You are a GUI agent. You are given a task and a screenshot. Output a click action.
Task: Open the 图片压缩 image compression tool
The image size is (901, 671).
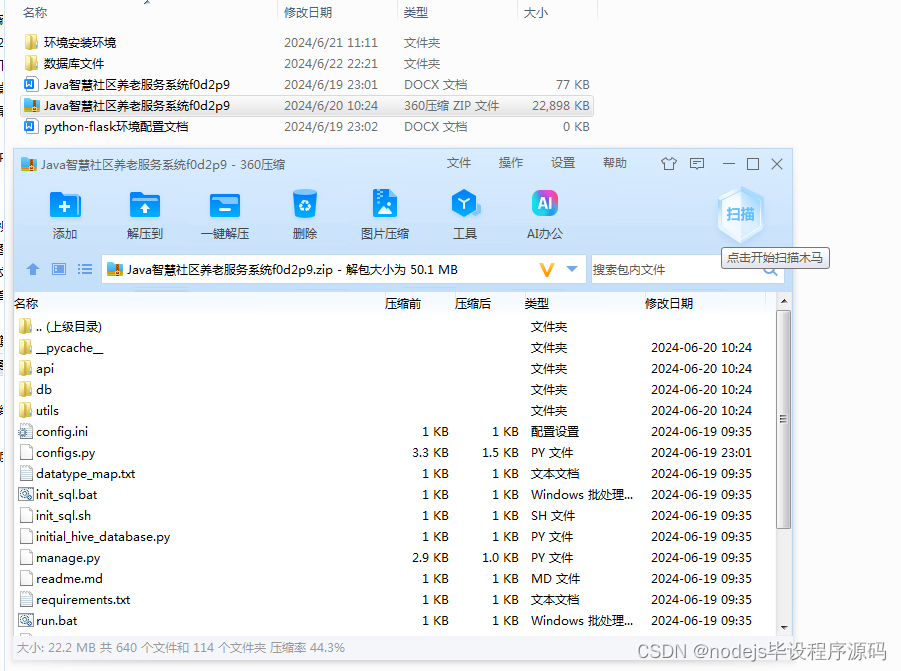[384, 210]
